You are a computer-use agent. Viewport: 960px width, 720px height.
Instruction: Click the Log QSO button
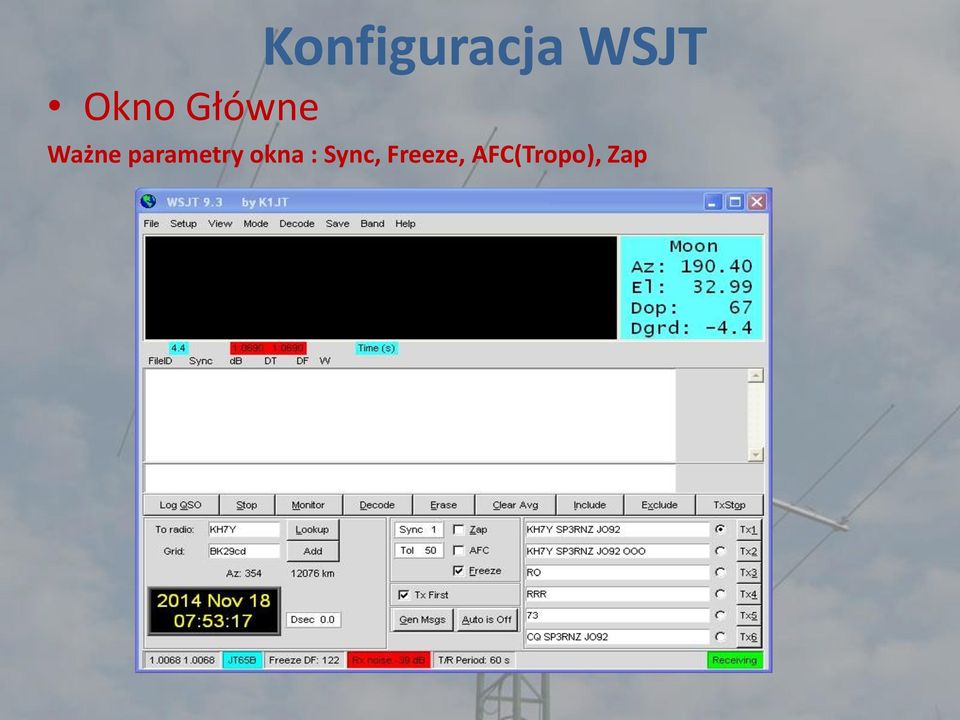tap(181, 505)
